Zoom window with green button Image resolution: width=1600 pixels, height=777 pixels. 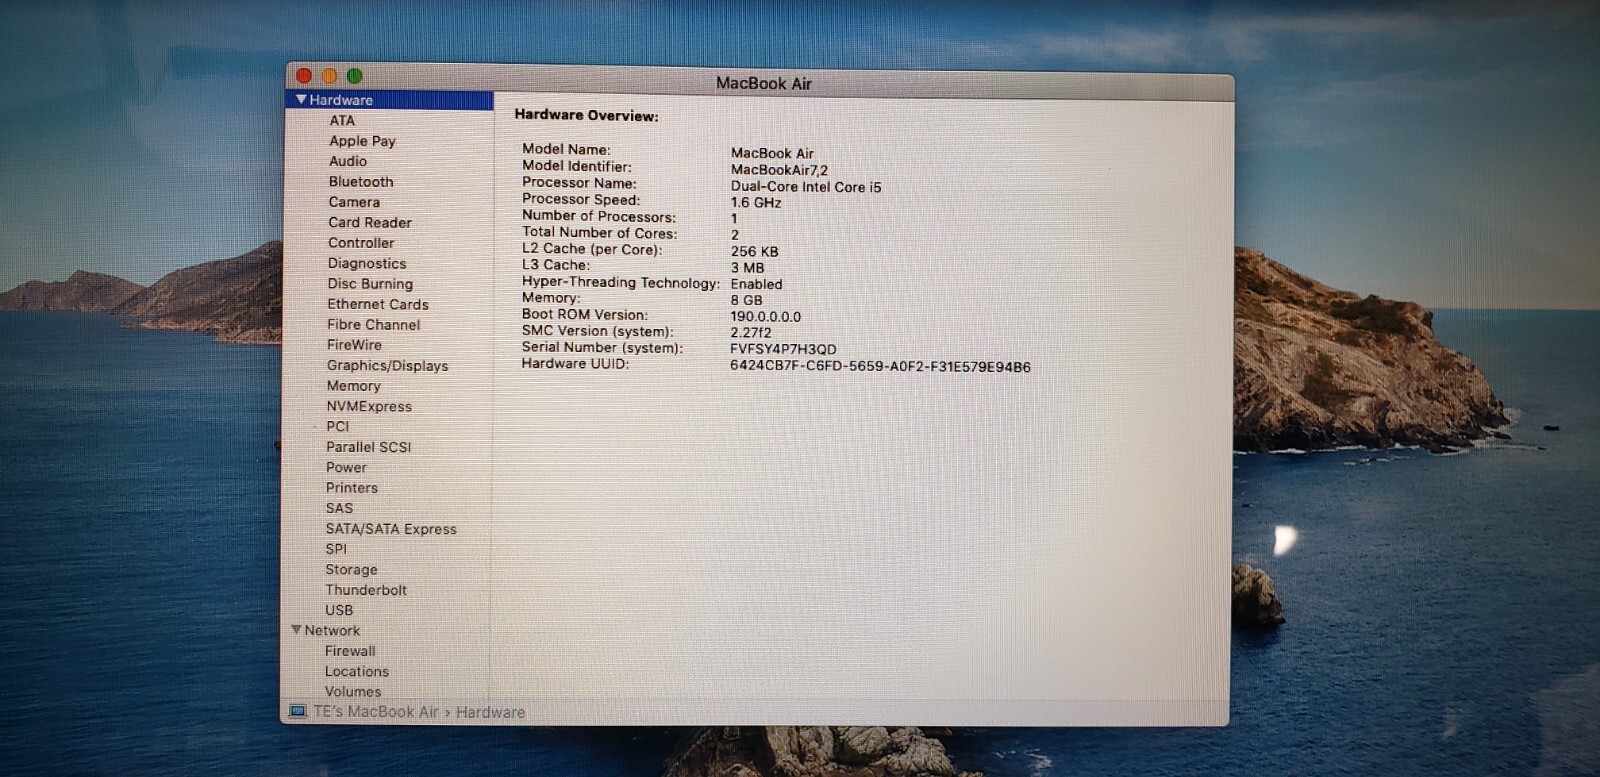[x=355, y=76]
